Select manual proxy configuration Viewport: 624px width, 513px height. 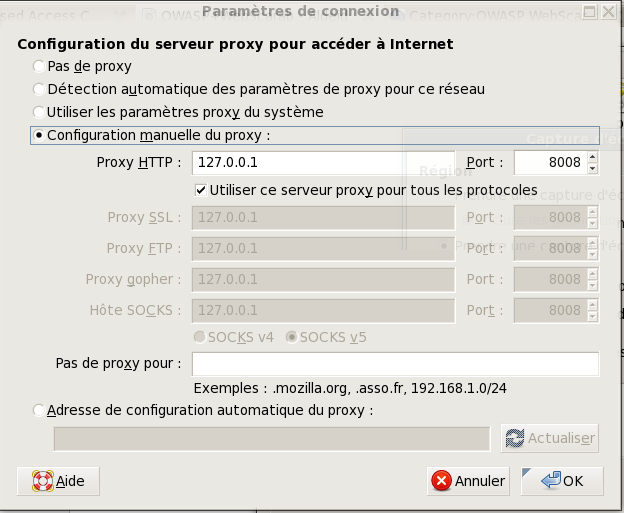pyautogui.click(x=39, y=135)
